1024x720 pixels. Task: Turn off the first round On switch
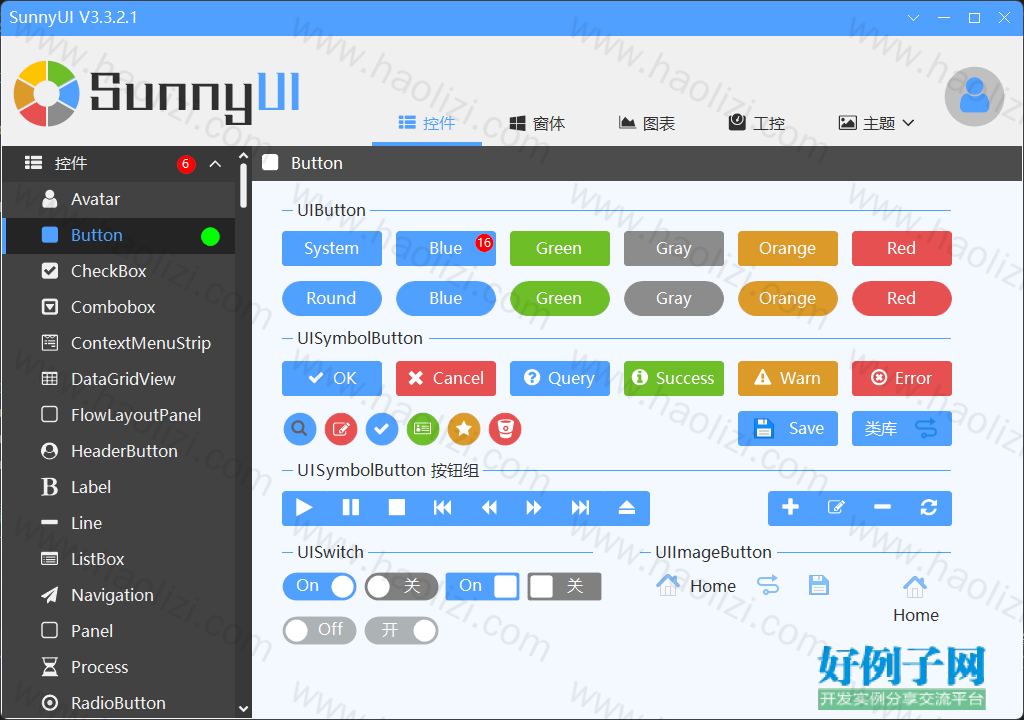pos(319,586)
